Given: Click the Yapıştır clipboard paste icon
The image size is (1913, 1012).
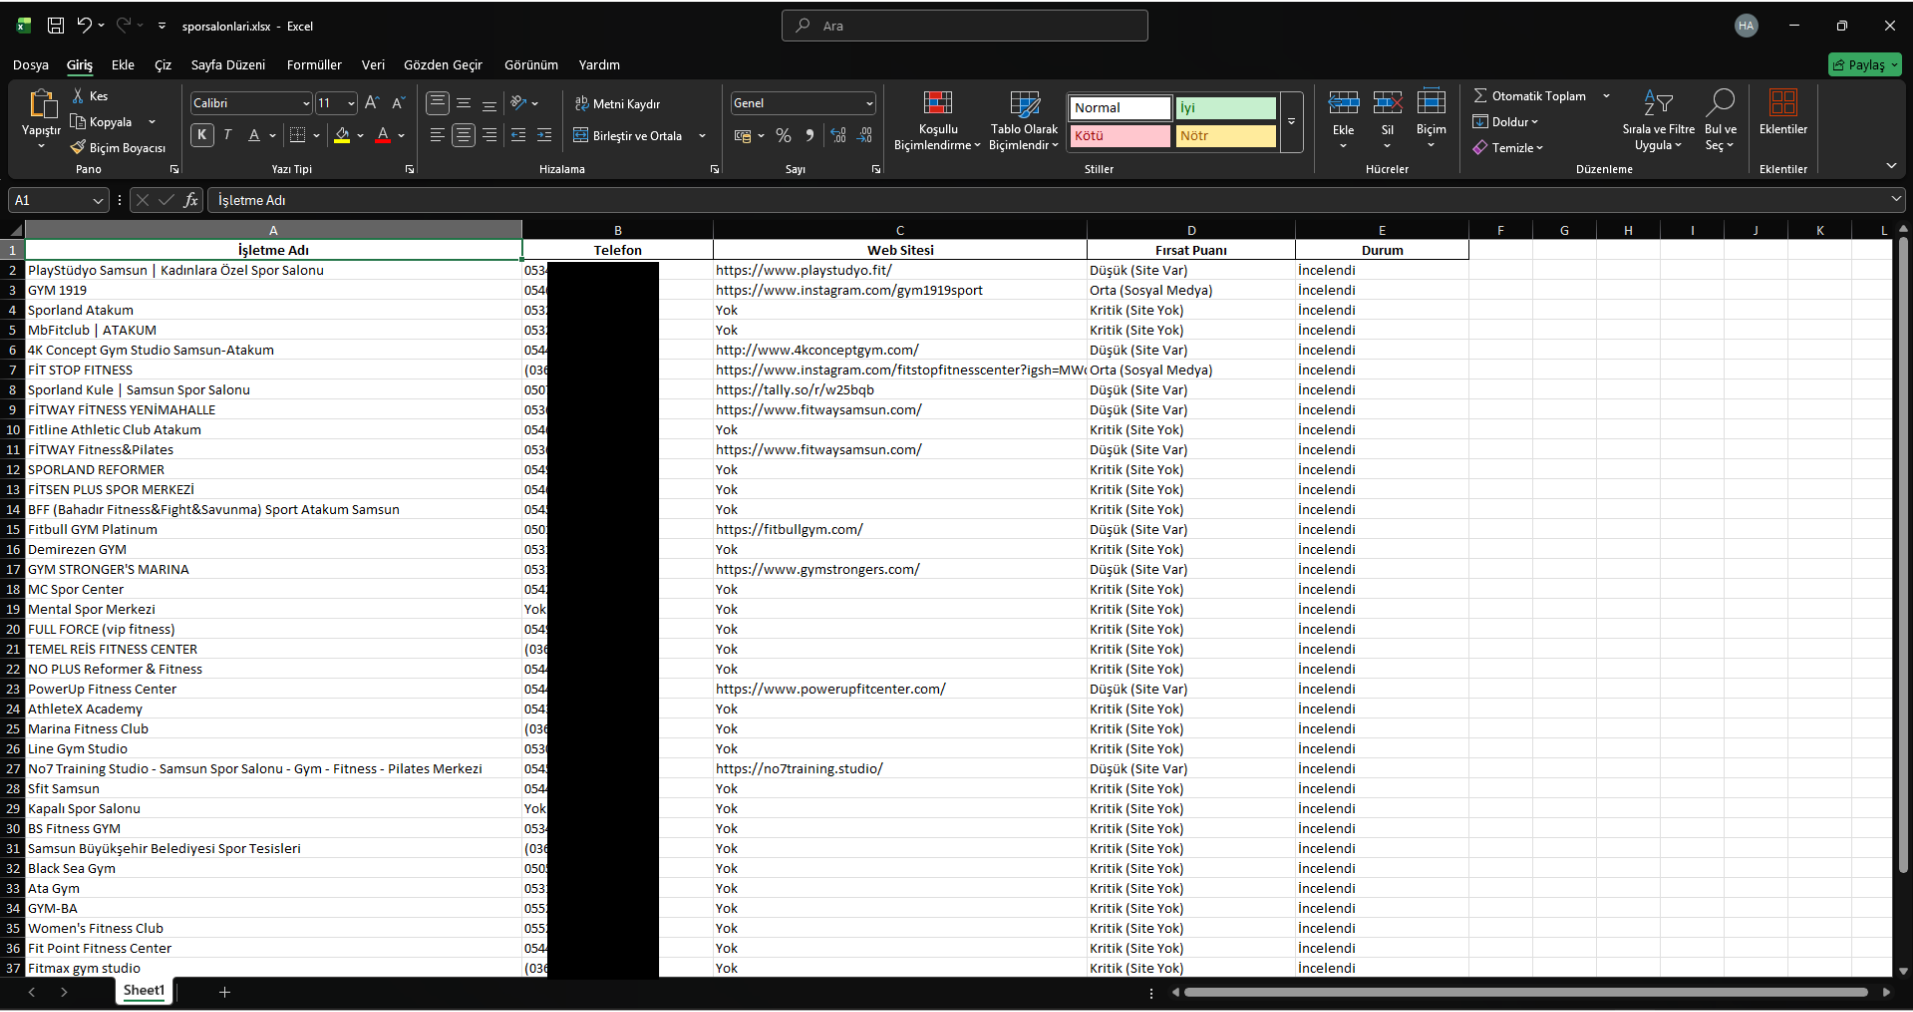Looking at the screenshot, I should tap(41, 104).
